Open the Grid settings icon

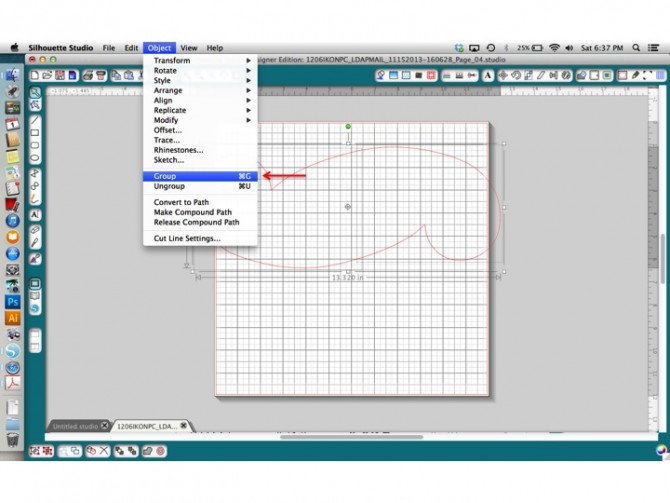point(661,76)
